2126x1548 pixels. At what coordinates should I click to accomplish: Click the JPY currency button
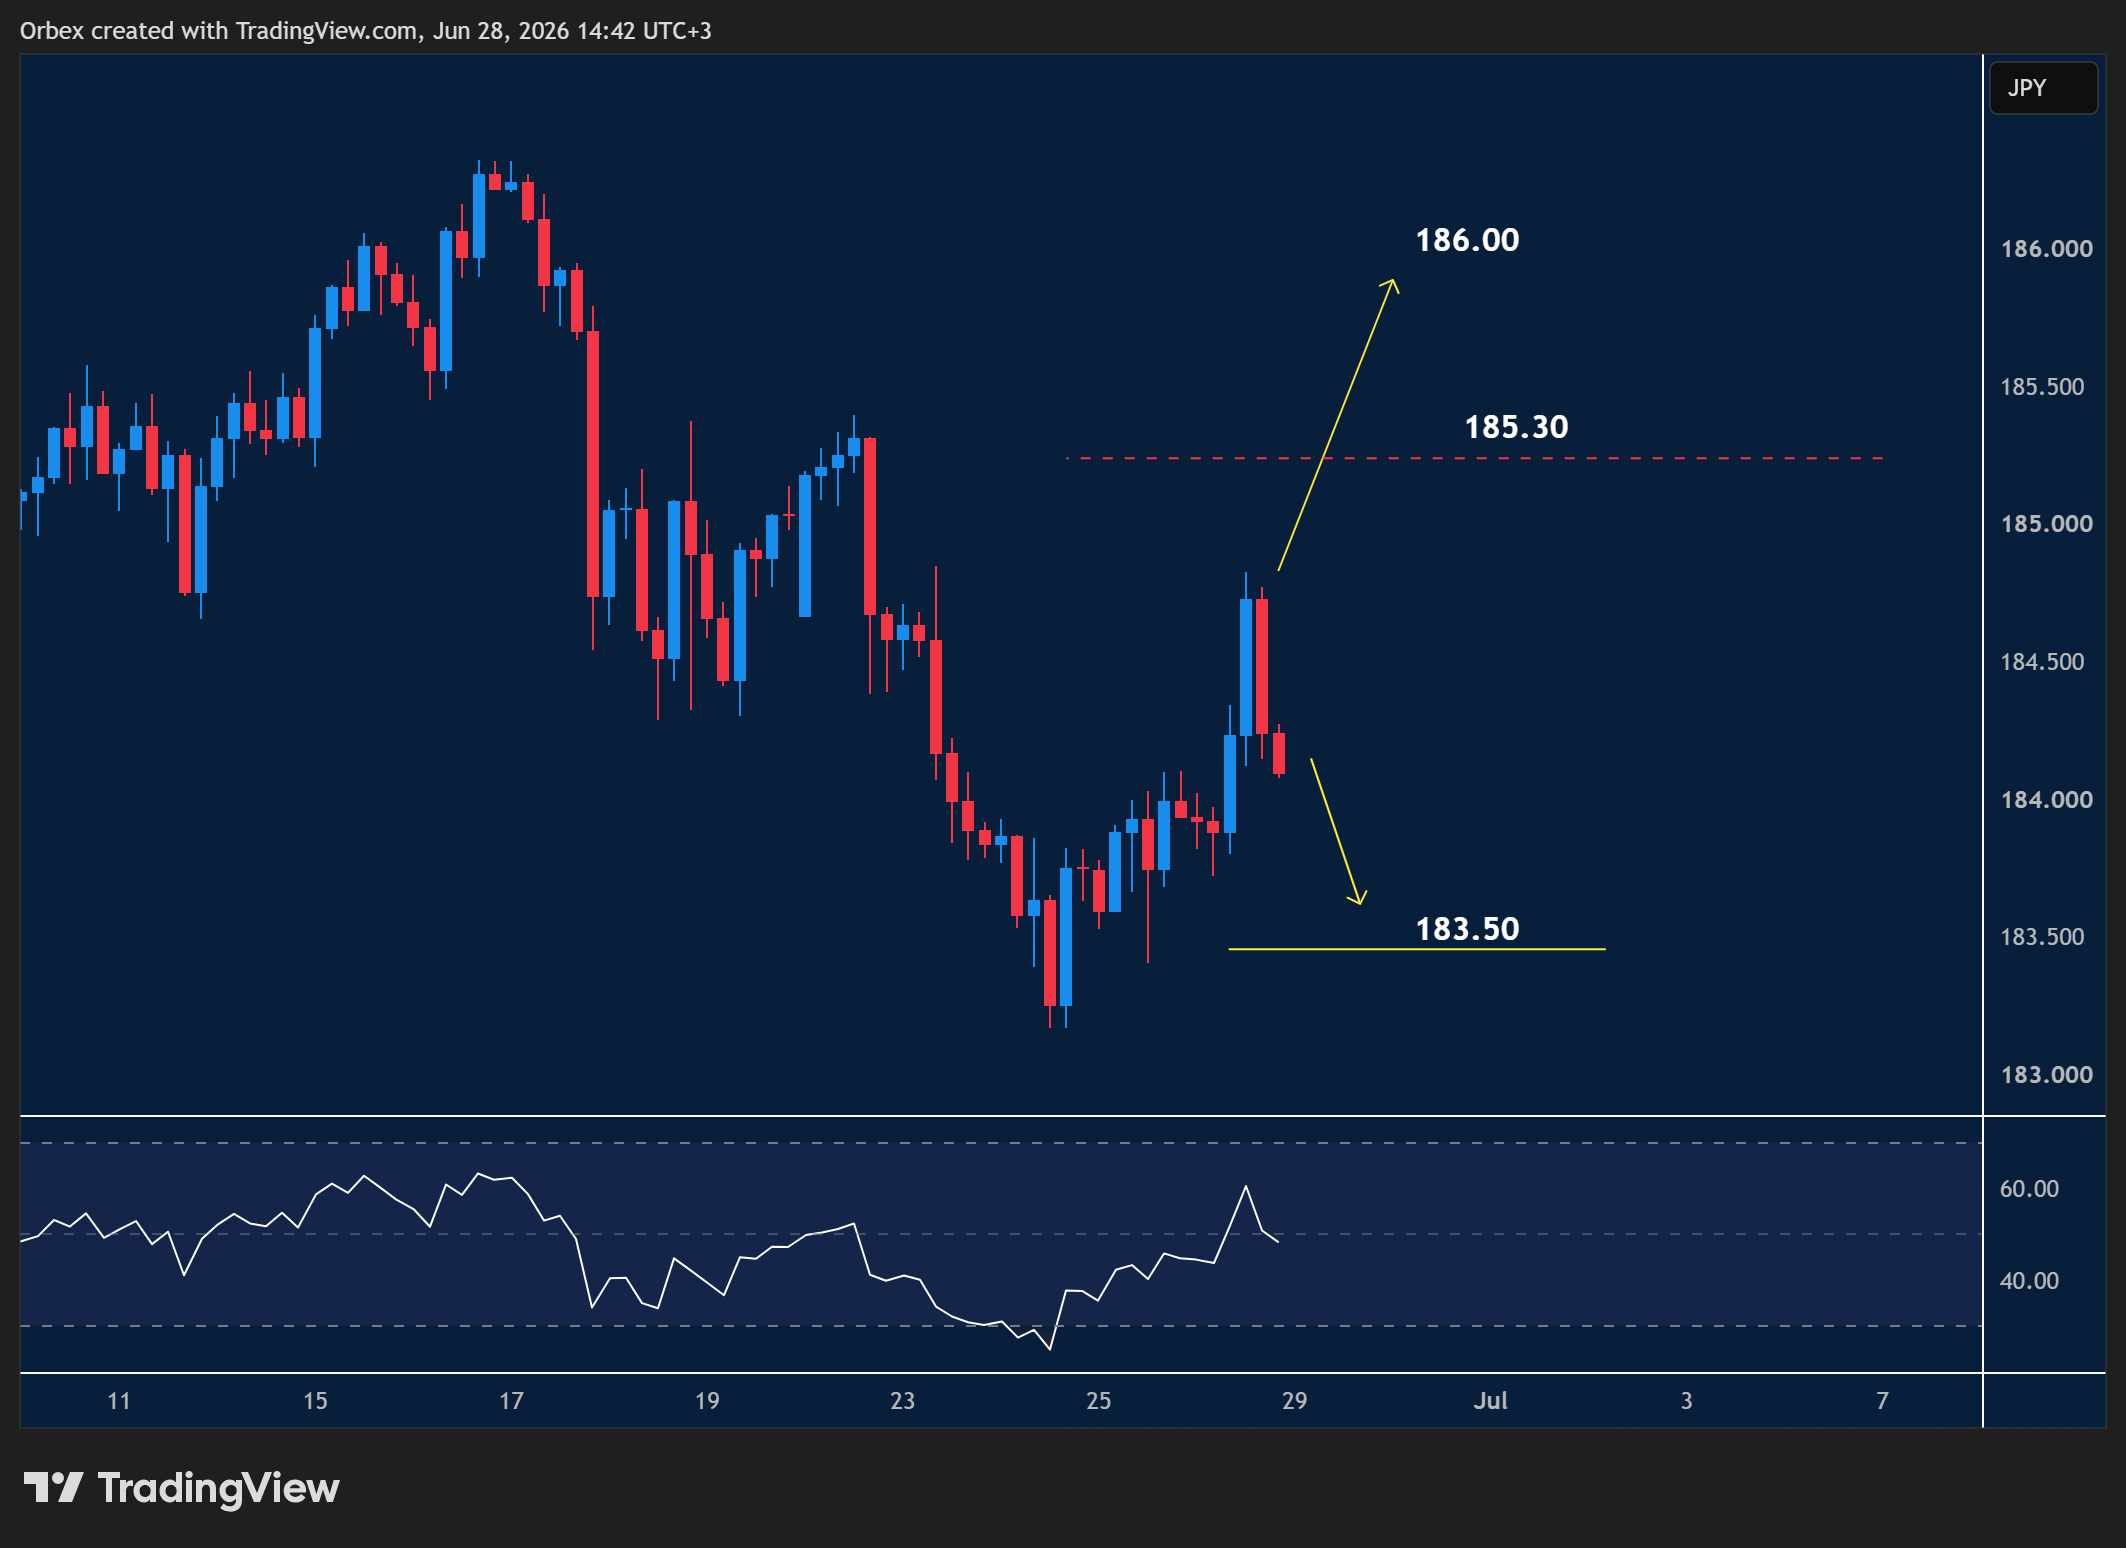click(x=2042, y=88)
